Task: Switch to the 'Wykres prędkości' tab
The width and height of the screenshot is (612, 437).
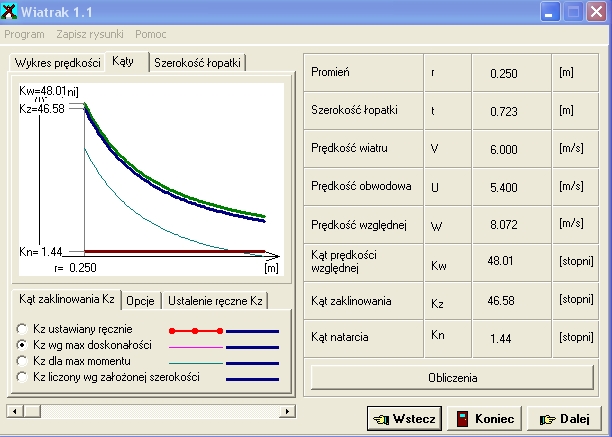Action: [57, 63]
